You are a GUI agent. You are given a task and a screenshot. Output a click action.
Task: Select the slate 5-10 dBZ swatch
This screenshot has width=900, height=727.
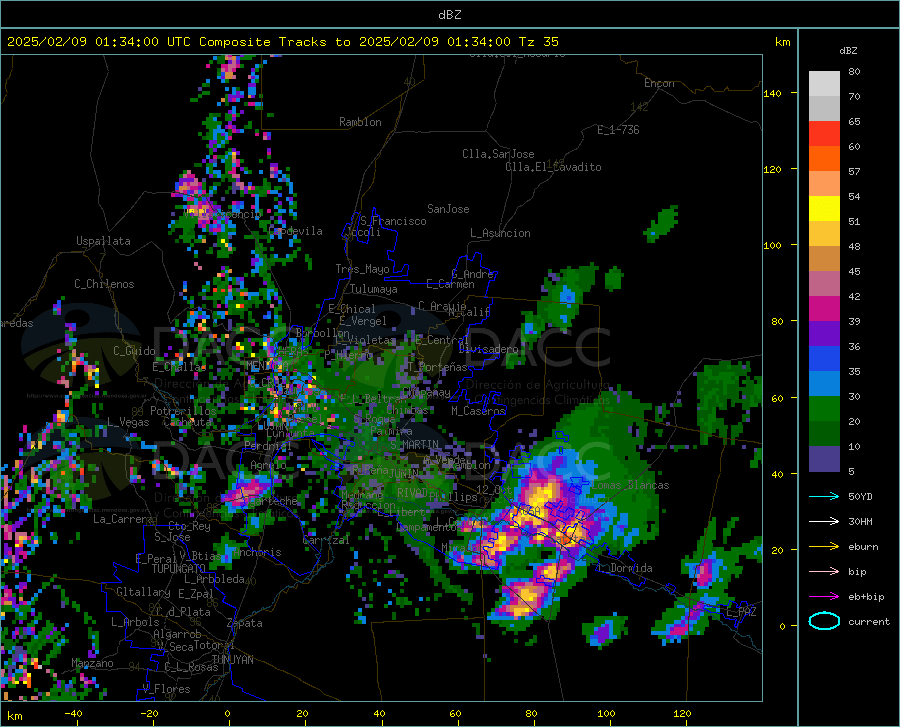tap(824, 458)
